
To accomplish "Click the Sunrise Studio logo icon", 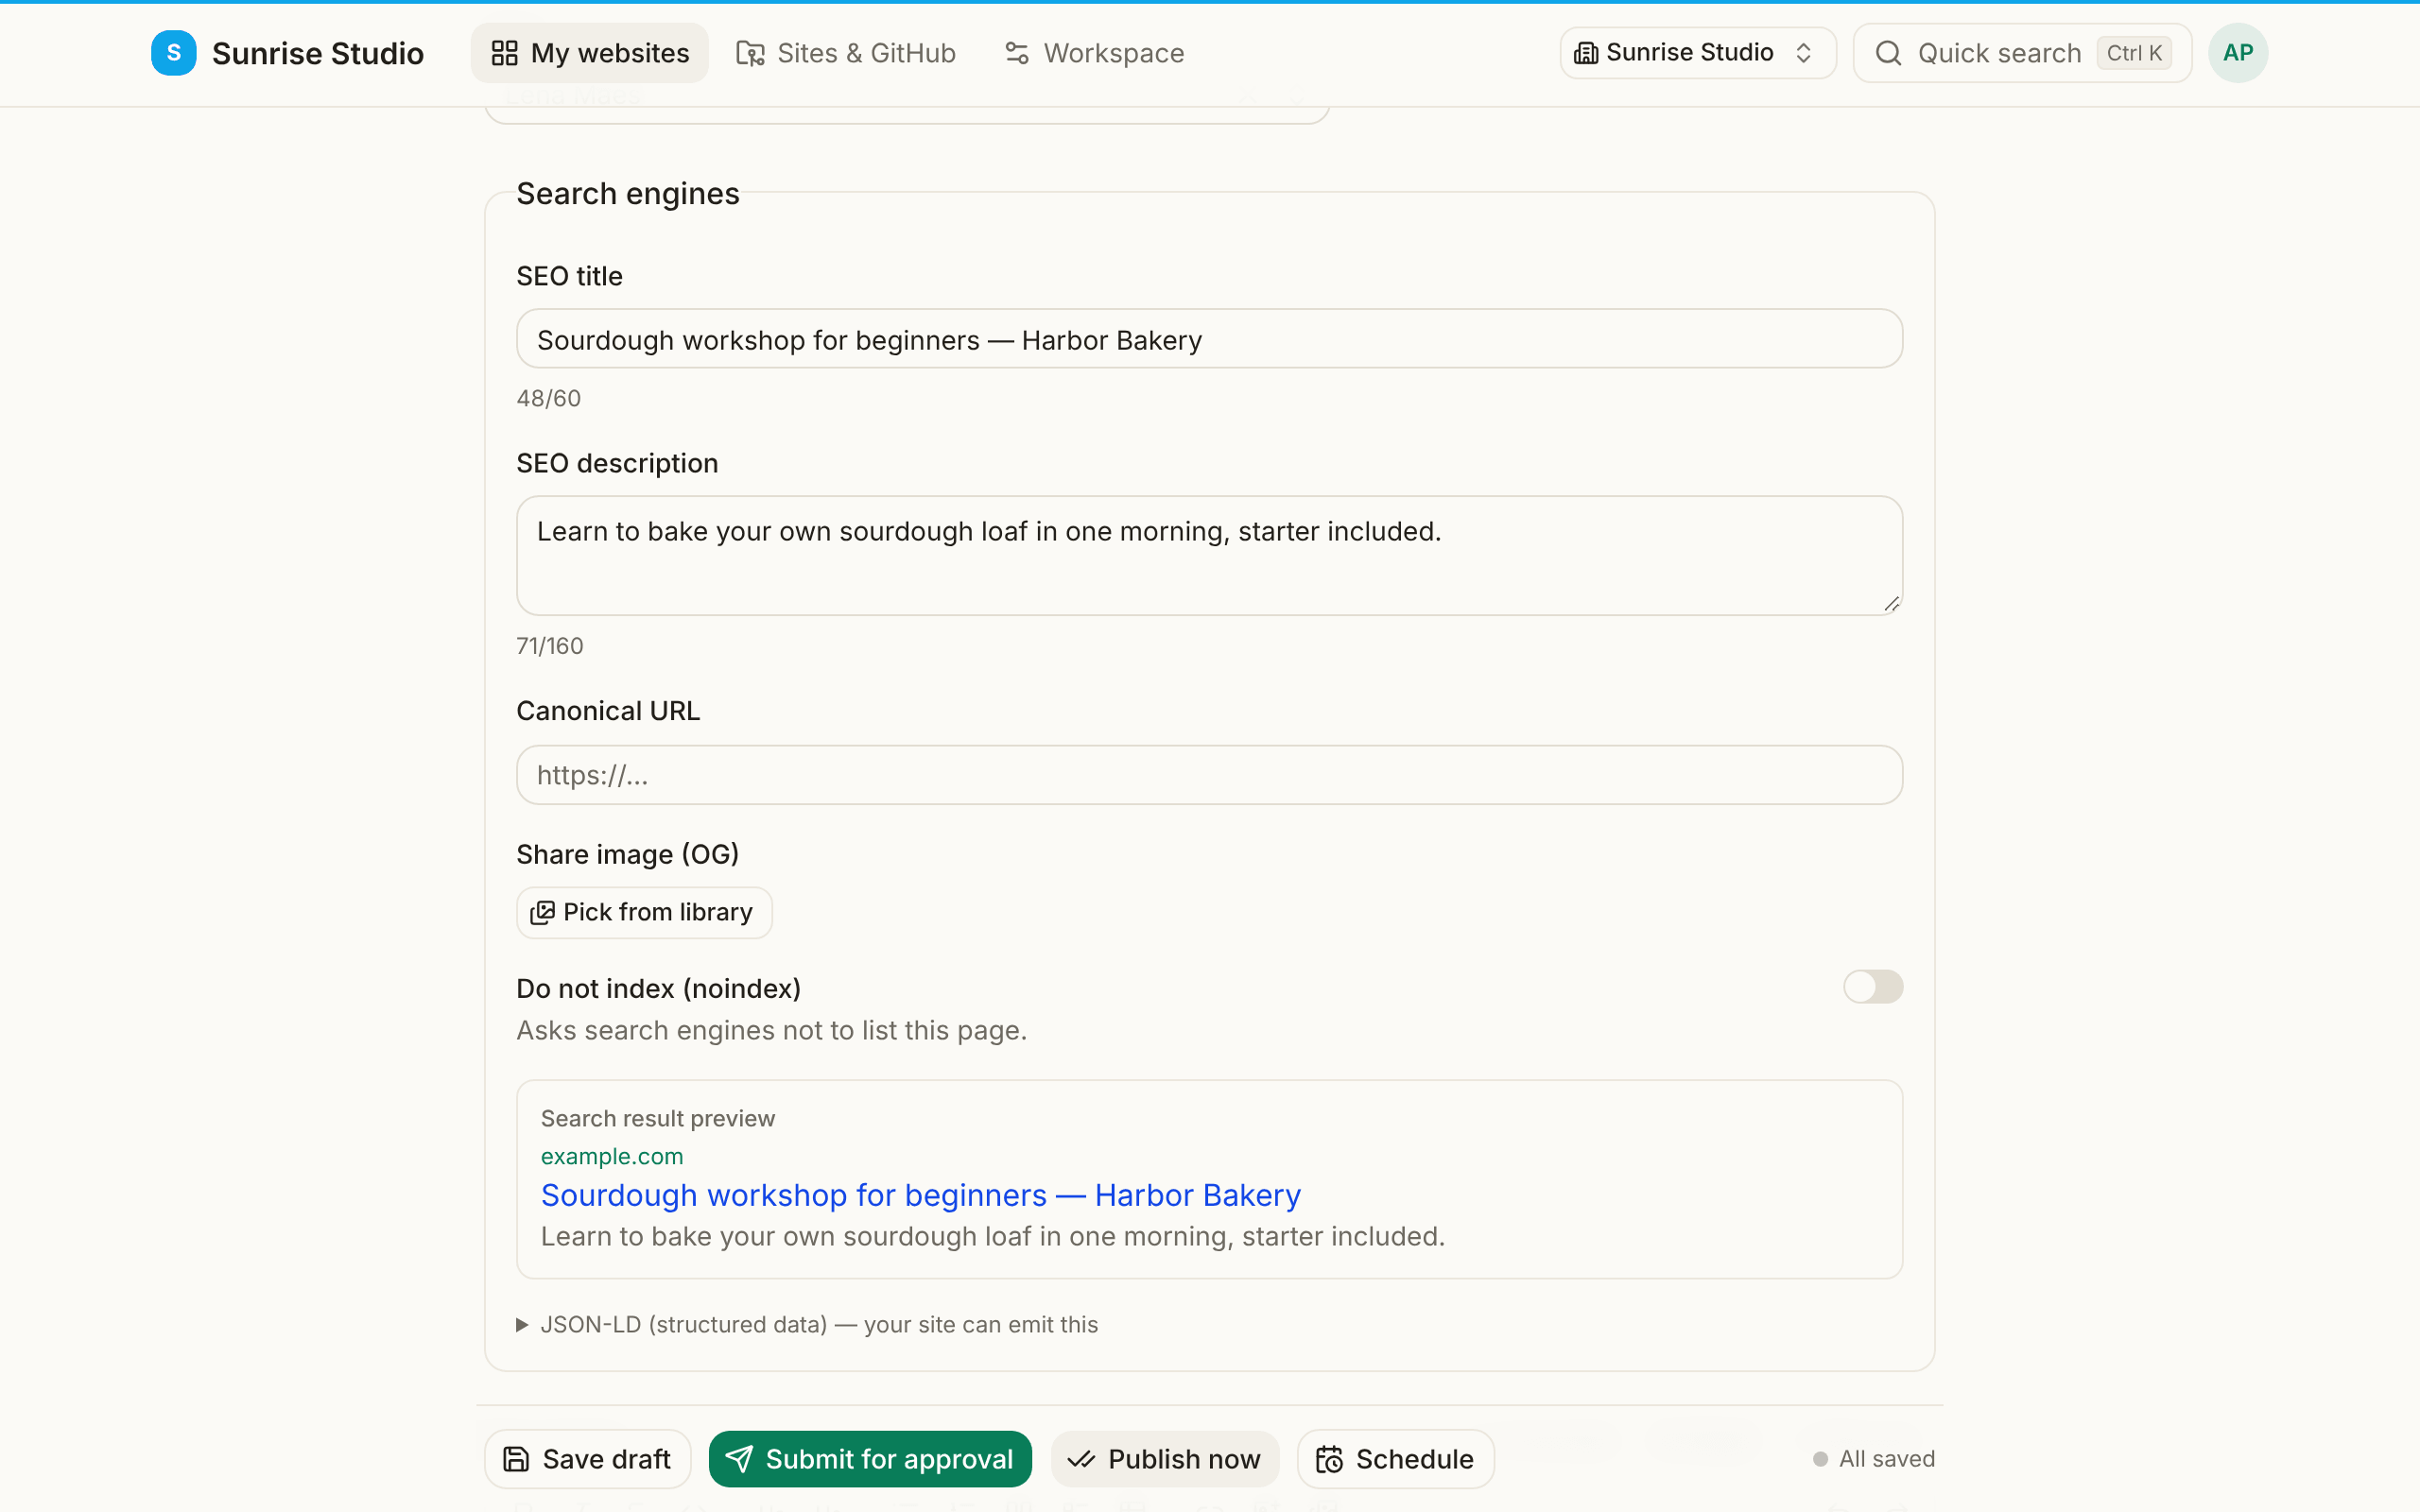I will tap(173, 53).
